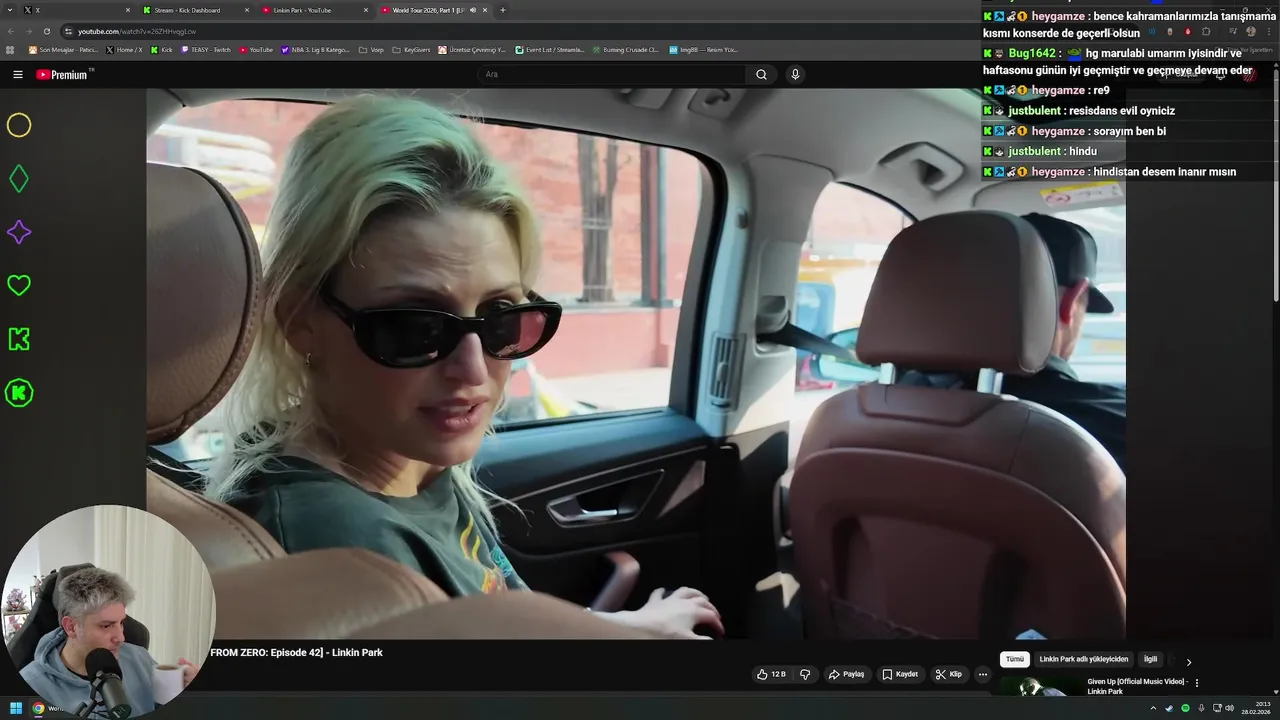Open 'Son Mesajlar' bookmark
Screen dimensions: 1280x720
pos(63,50)
